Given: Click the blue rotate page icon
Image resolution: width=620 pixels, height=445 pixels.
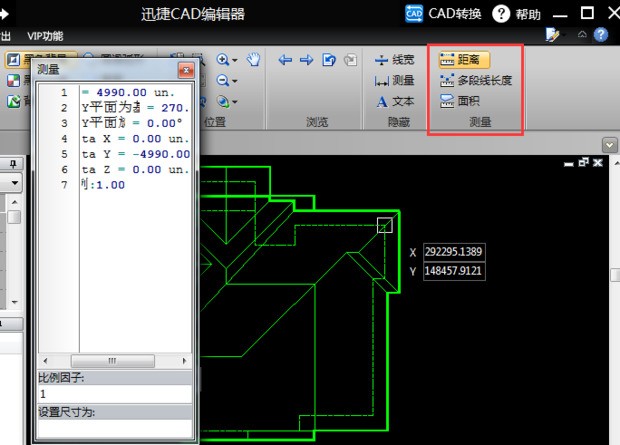Looking at the screenshot, I should pos(329,60).
